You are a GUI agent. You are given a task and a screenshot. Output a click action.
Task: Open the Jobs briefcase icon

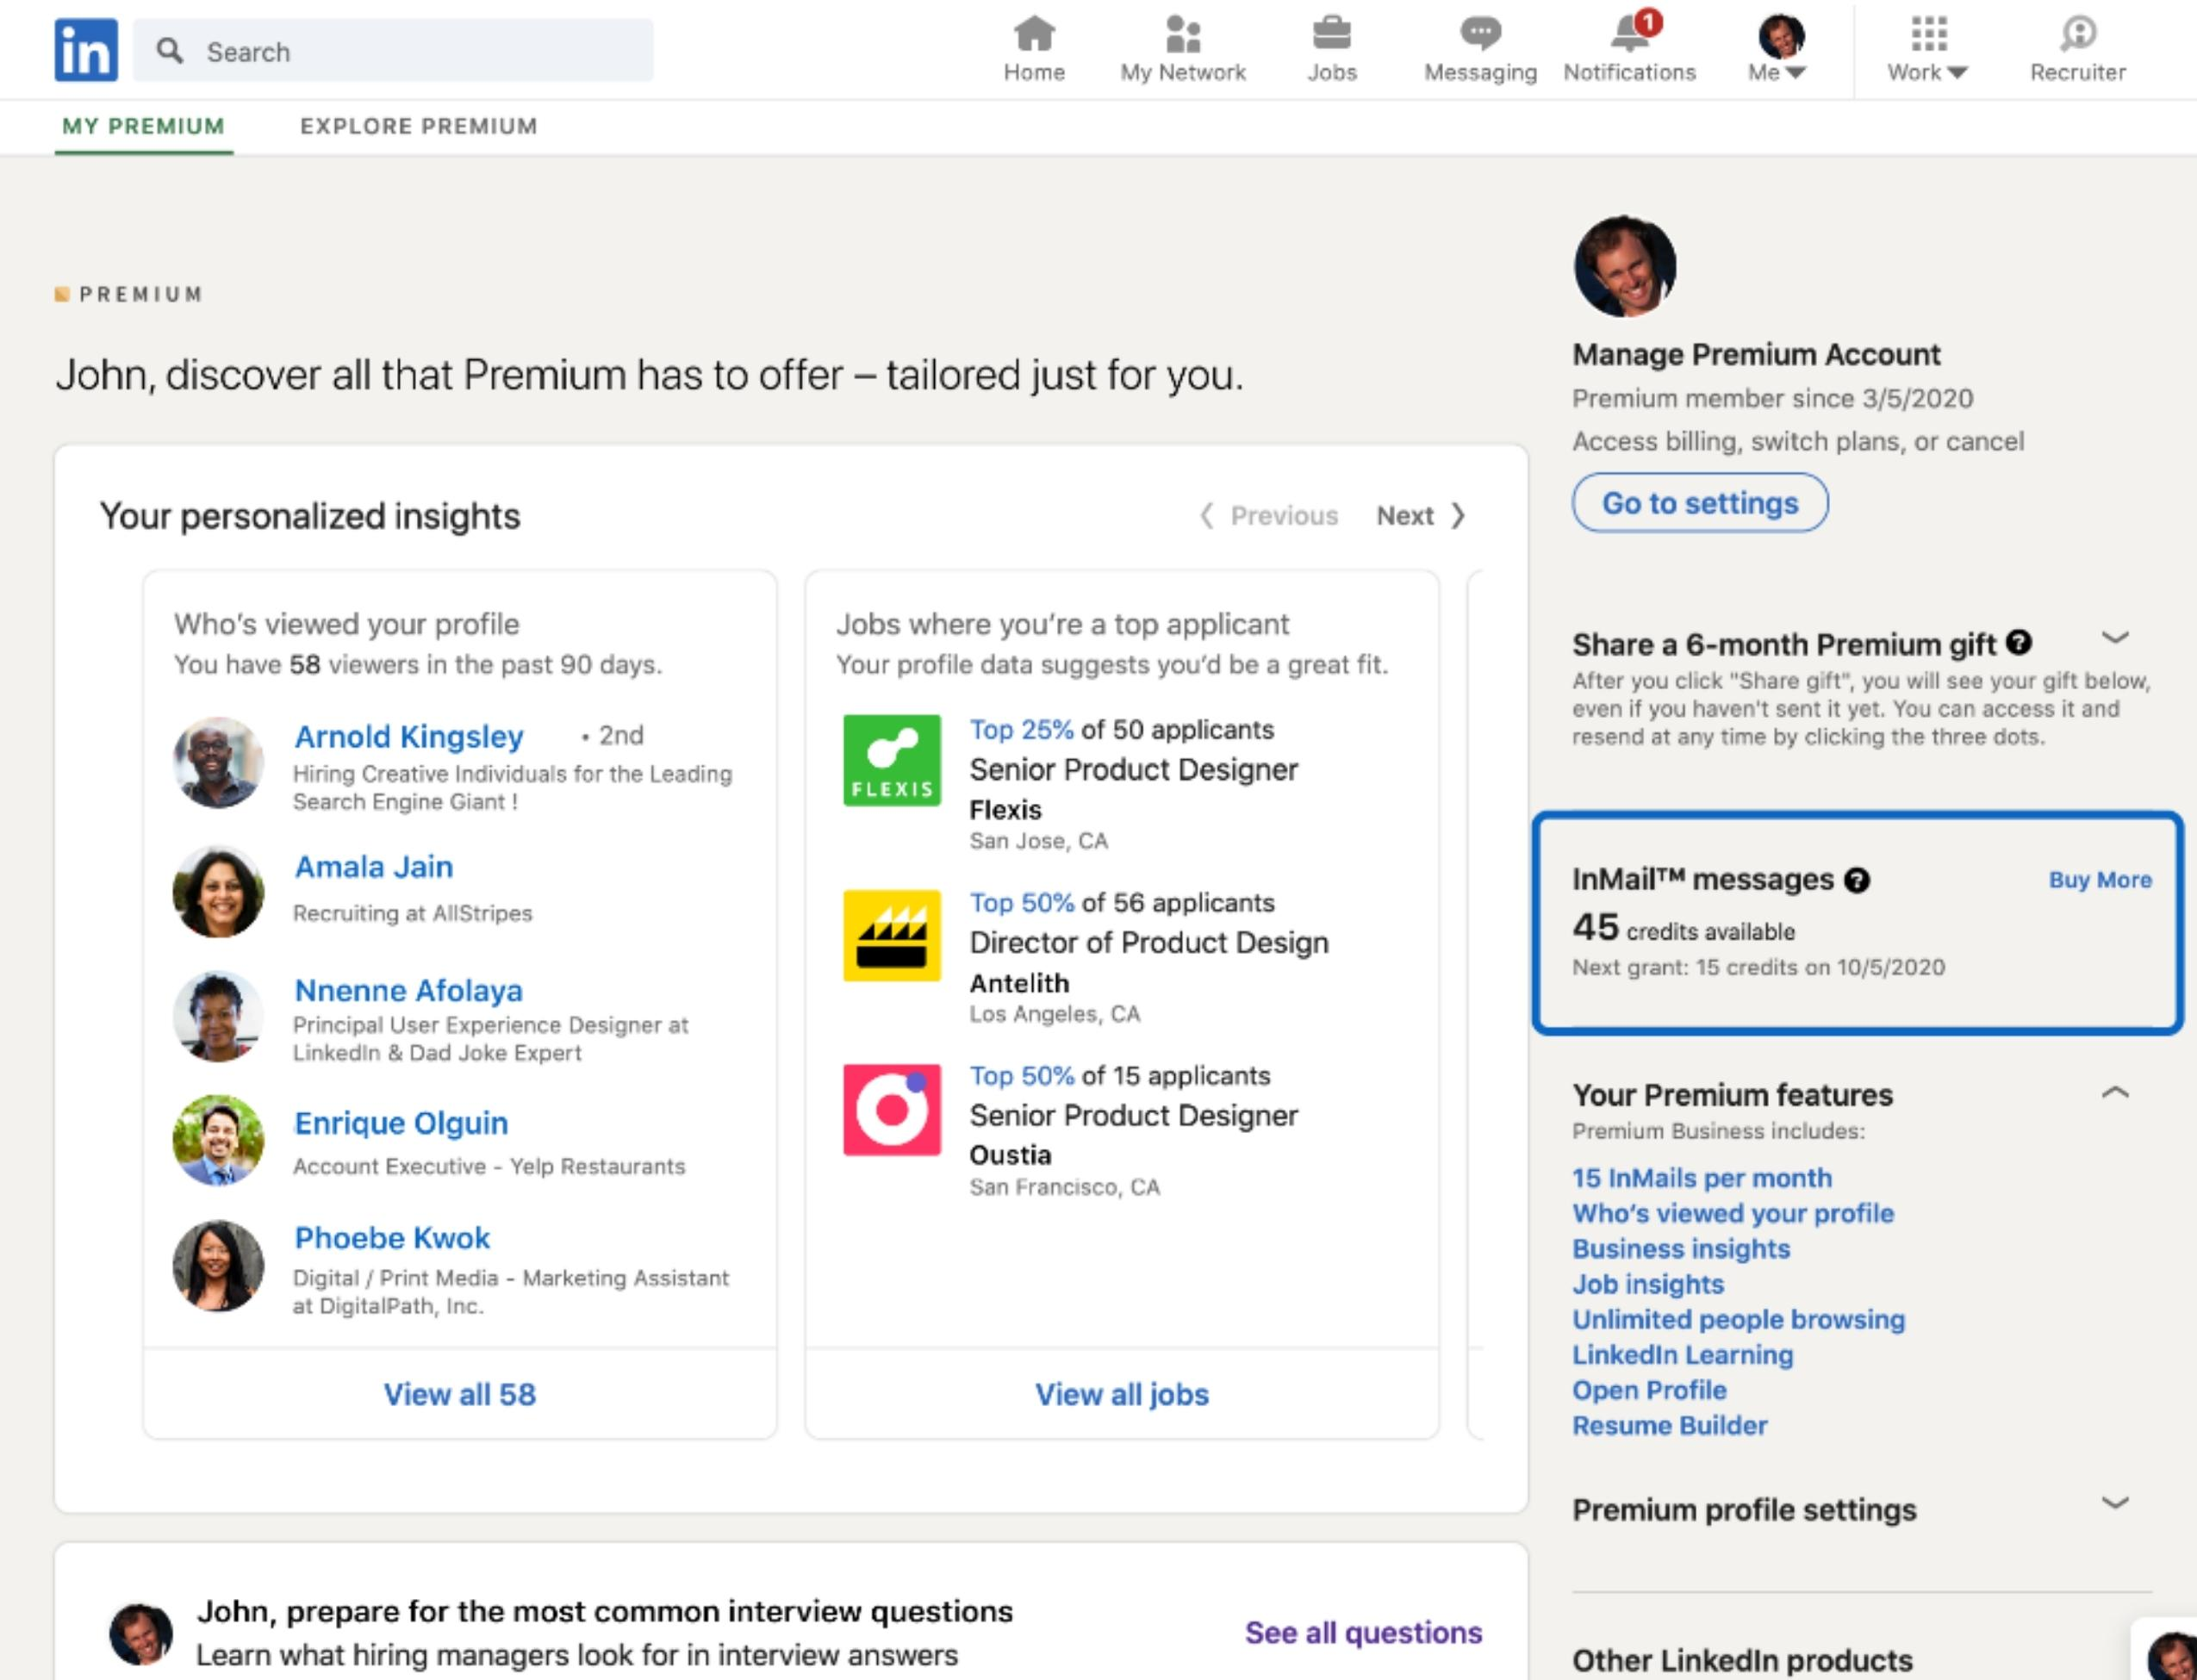point(1331,34)
